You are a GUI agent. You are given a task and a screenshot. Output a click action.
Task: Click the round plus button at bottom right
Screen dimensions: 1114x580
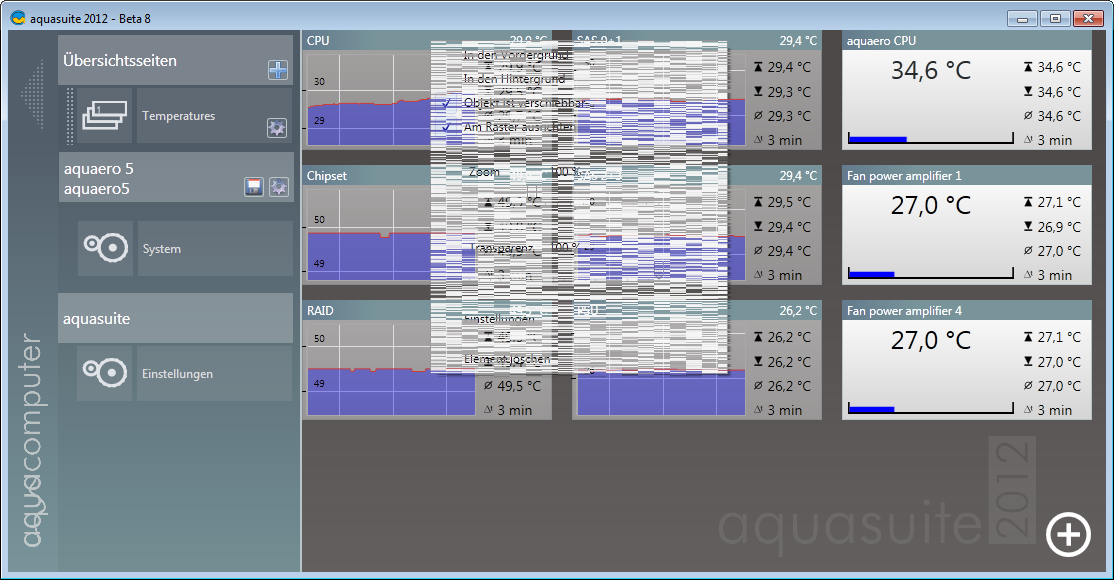(1067, 534)
